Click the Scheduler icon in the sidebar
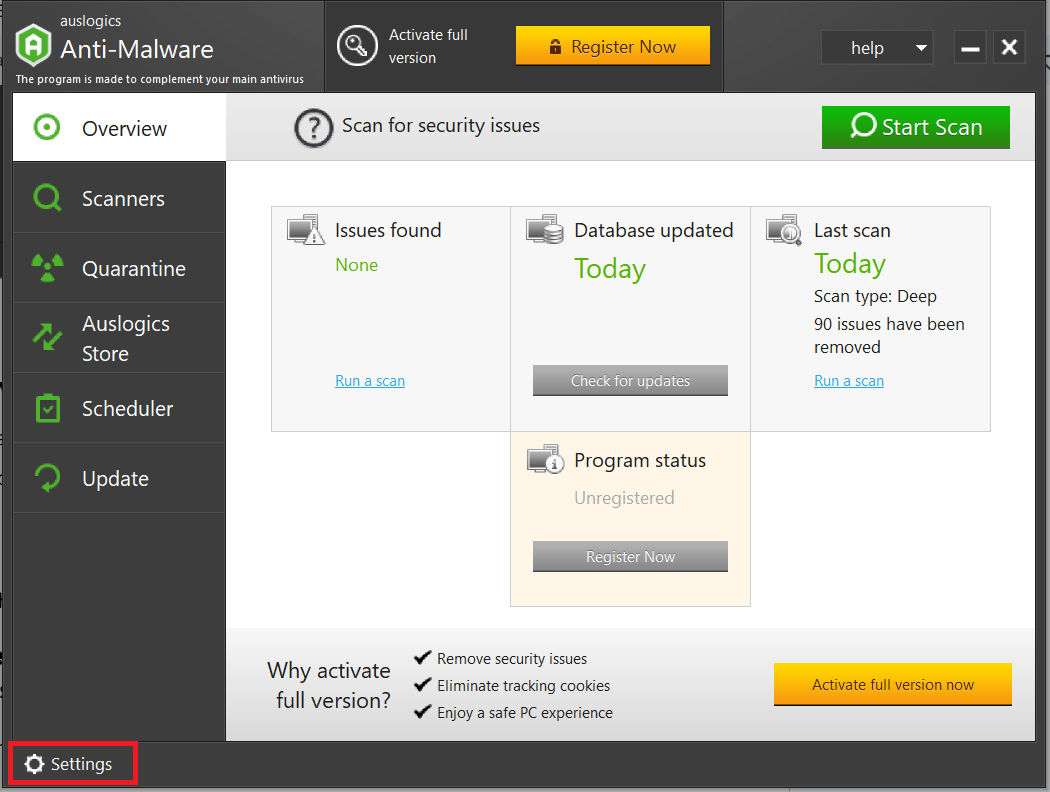1050x792 pixels. tap(47, 407)
